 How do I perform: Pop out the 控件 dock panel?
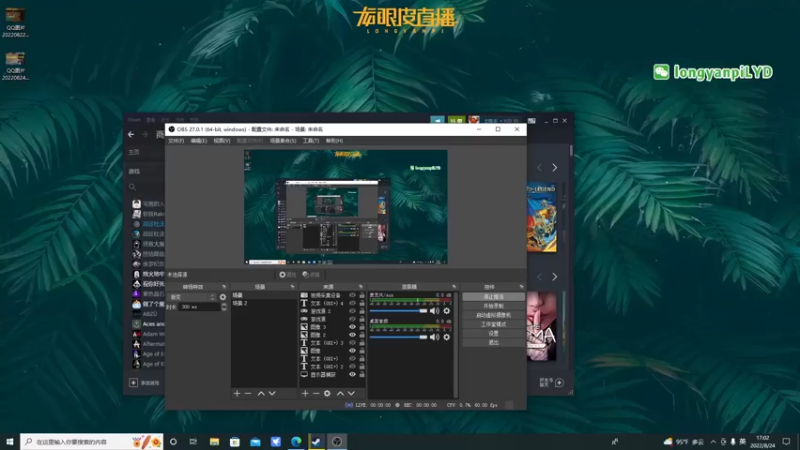coord(521,287)
